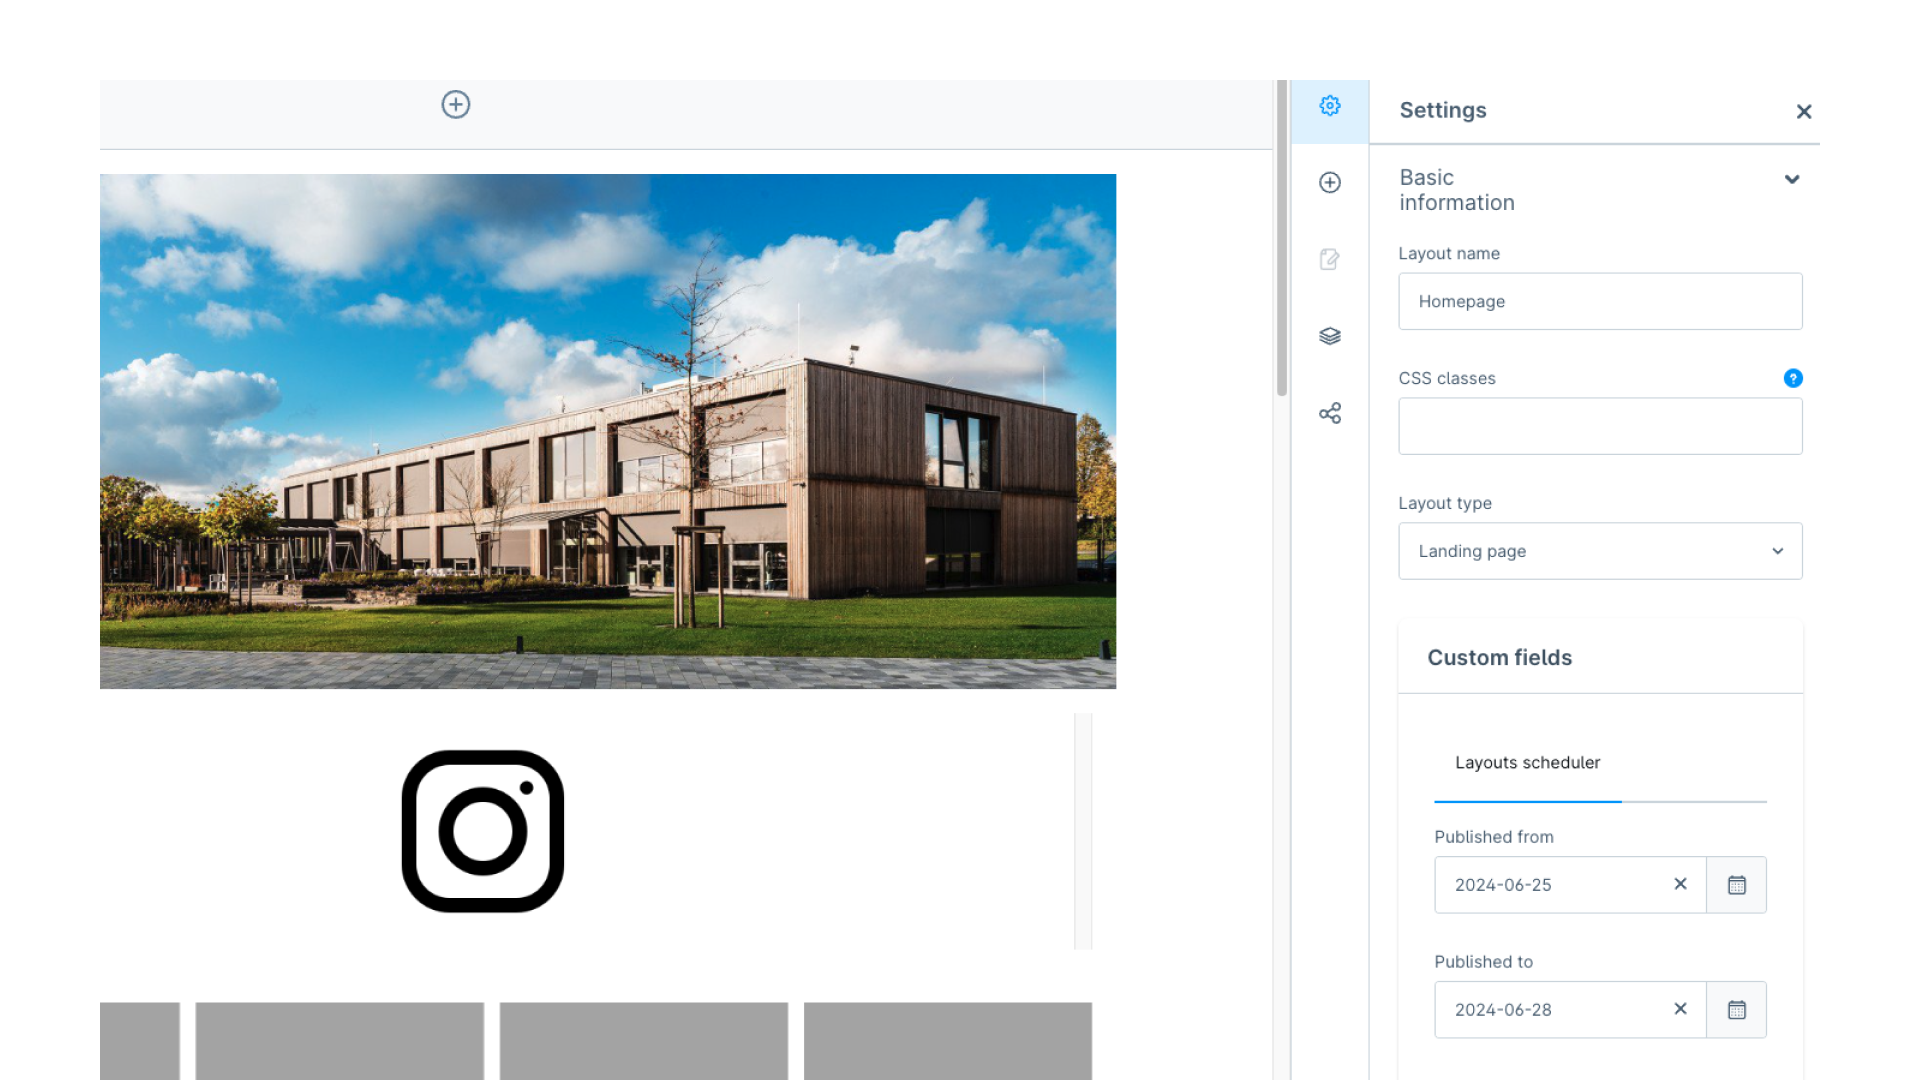Open calendar for Published from
1920x1080 pixels.
tap(1736, 885)
